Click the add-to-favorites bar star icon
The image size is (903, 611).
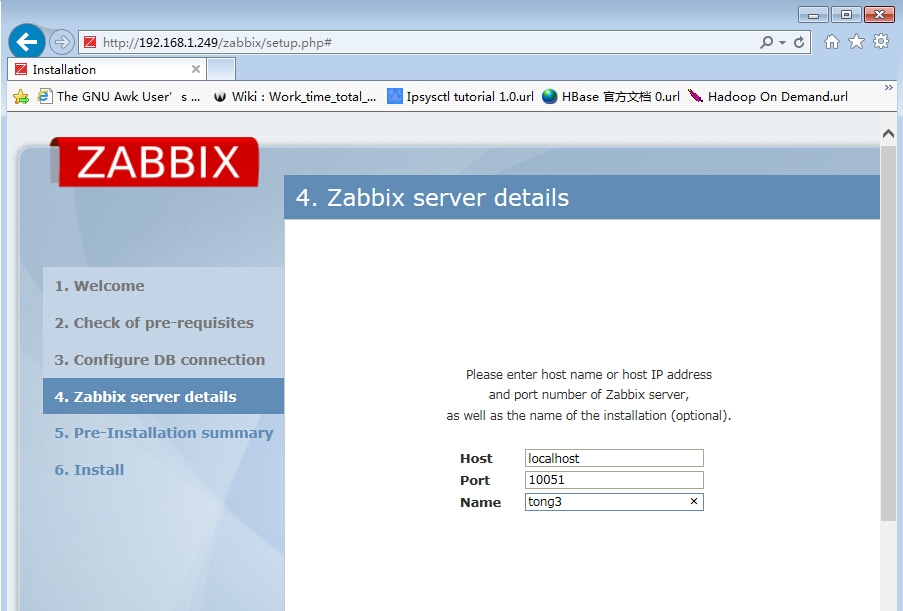pyautogui.click(x=21, y=97)
